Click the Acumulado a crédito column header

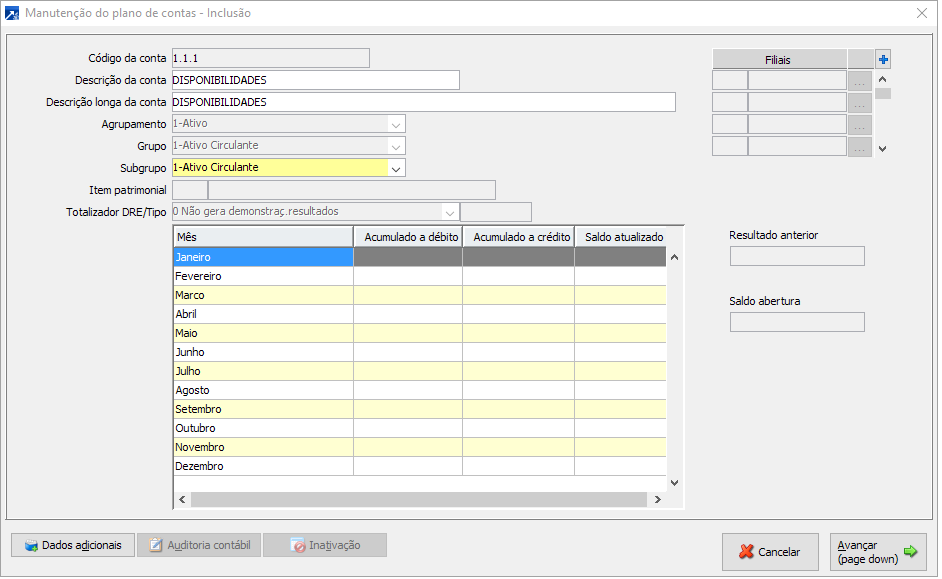coord(518,237)
